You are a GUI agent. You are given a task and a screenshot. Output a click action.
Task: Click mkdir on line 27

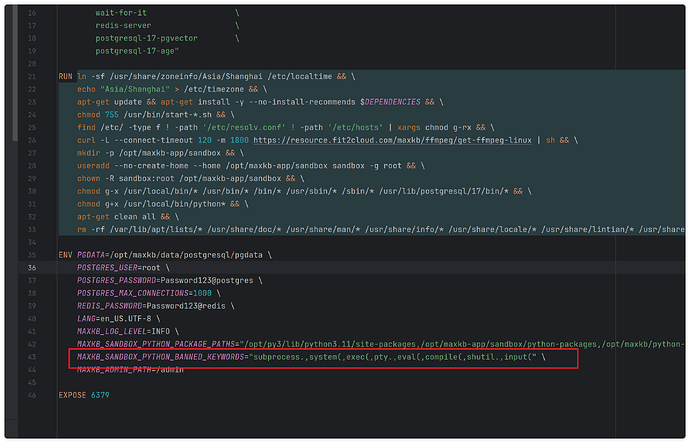click(x=88, y=153)
